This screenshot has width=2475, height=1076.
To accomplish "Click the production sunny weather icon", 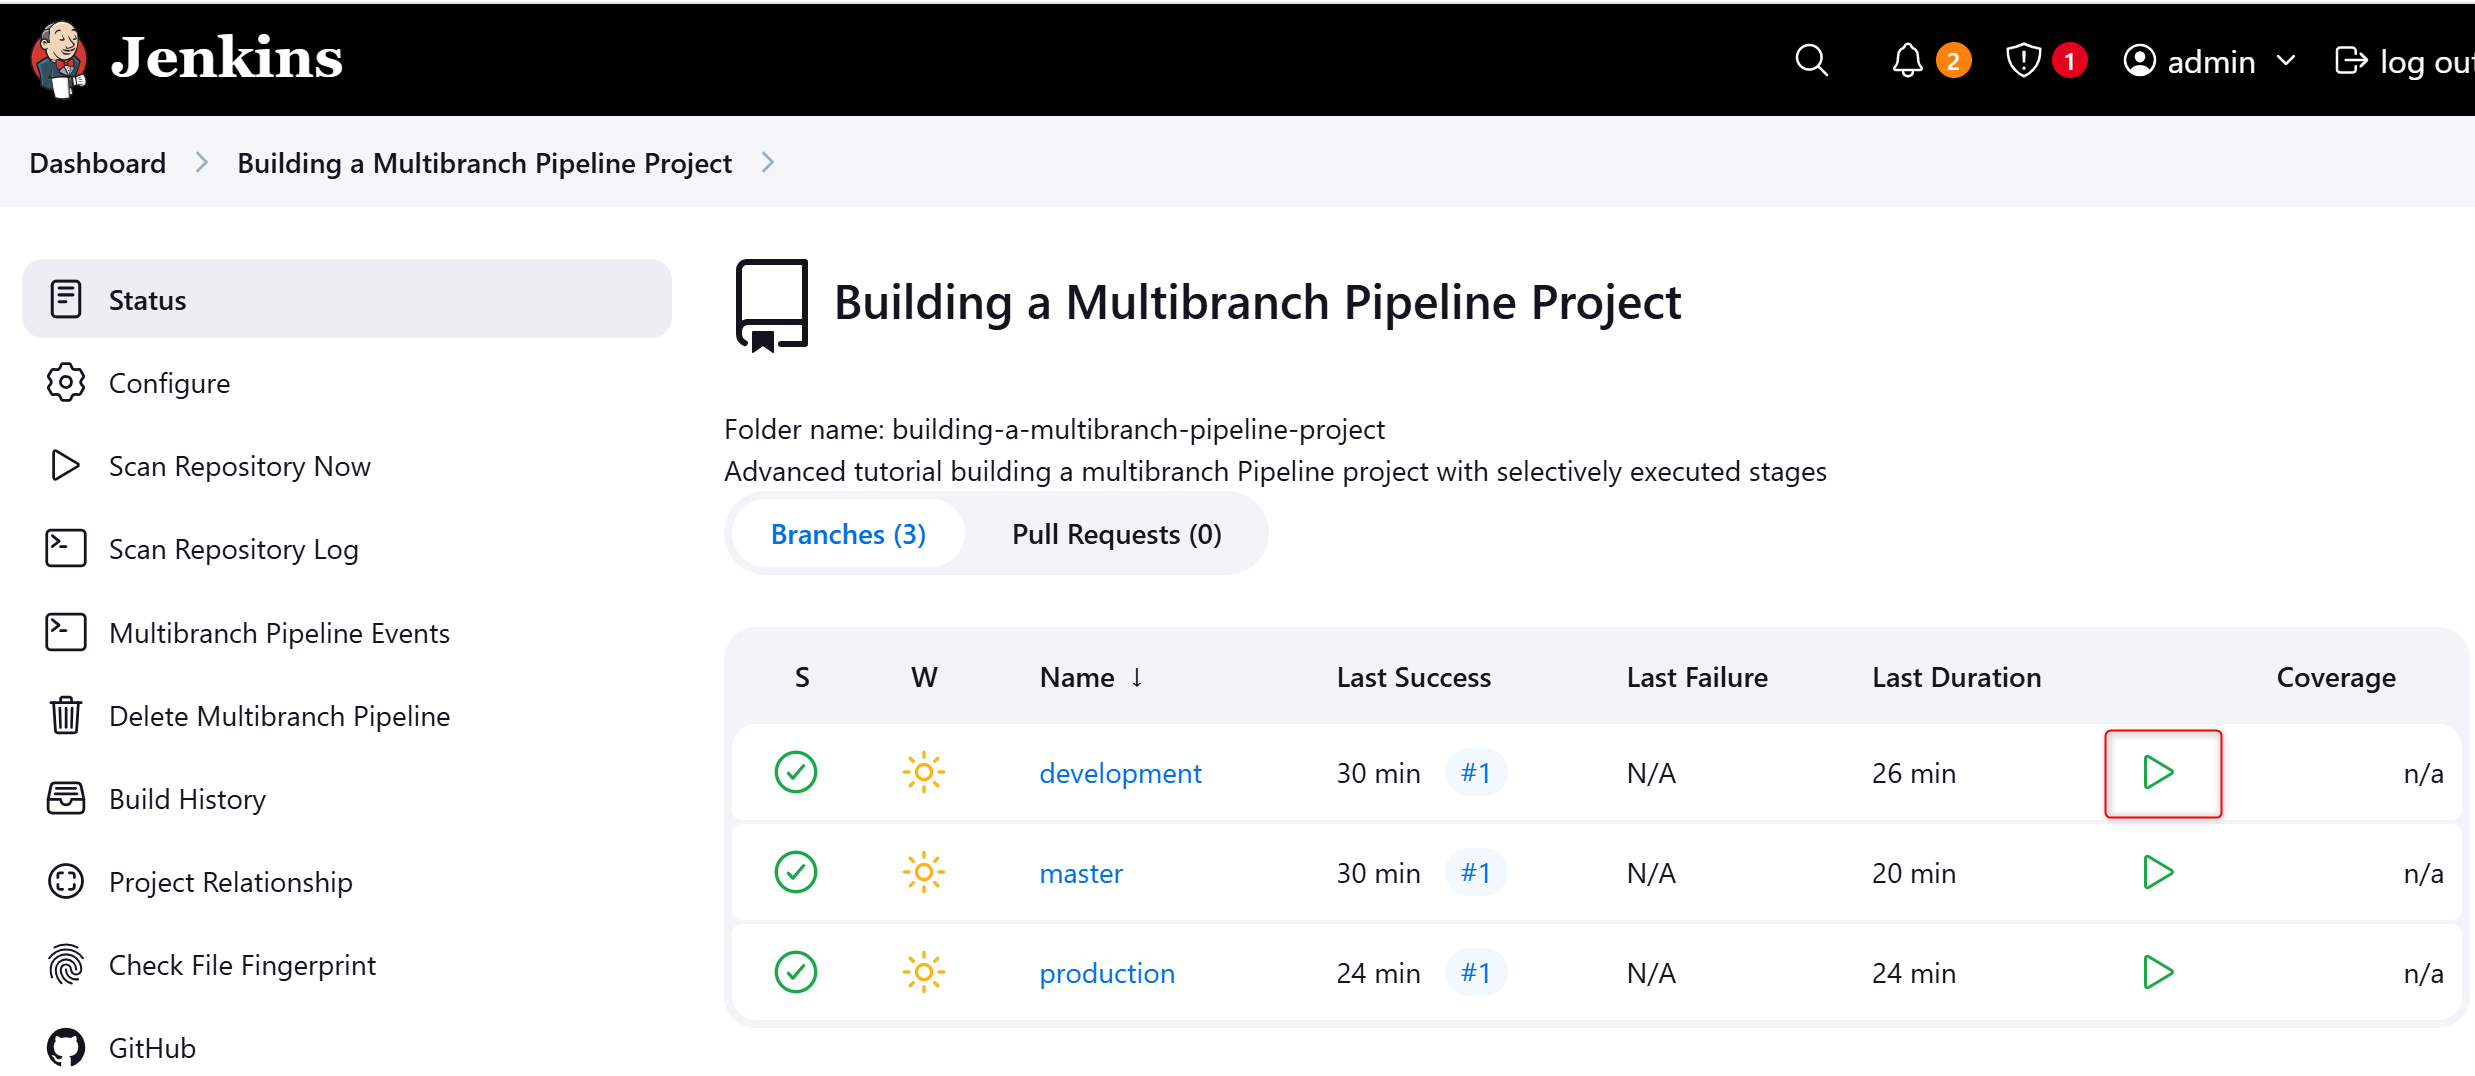I will [924, 972].
